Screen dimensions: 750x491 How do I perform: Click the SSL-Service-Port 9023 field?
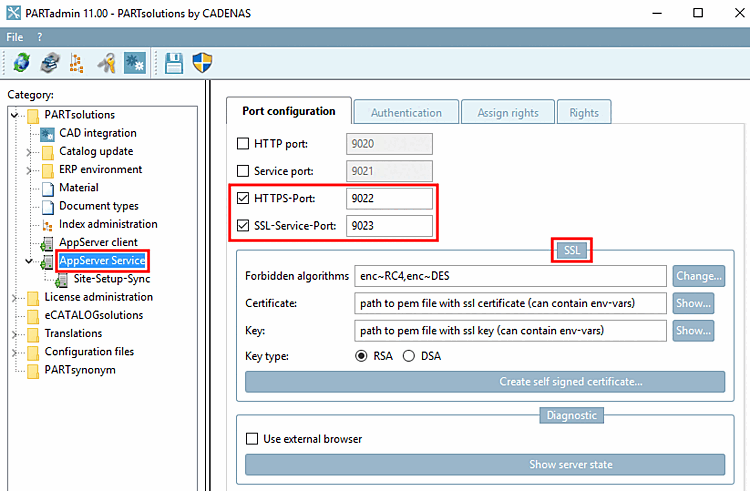click(389, 225)
